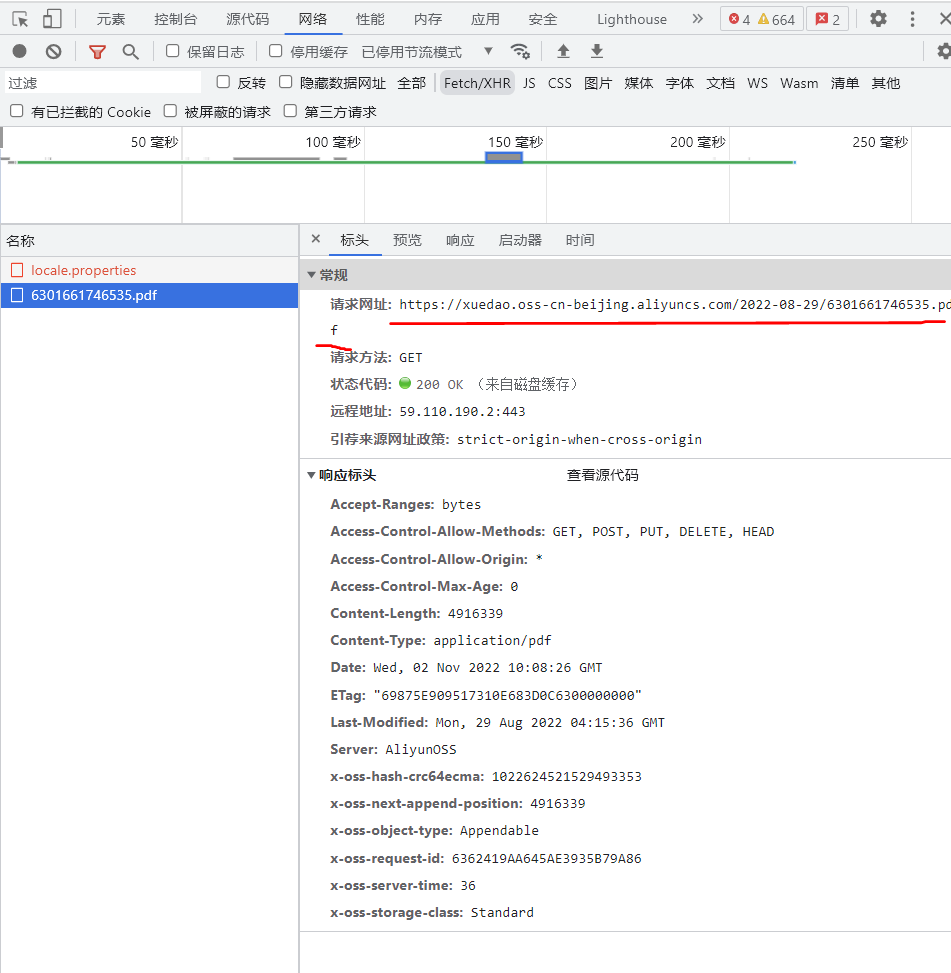Filter requests by 其他 type
Viewport: 951px width, 973px height.
(885, 83)
